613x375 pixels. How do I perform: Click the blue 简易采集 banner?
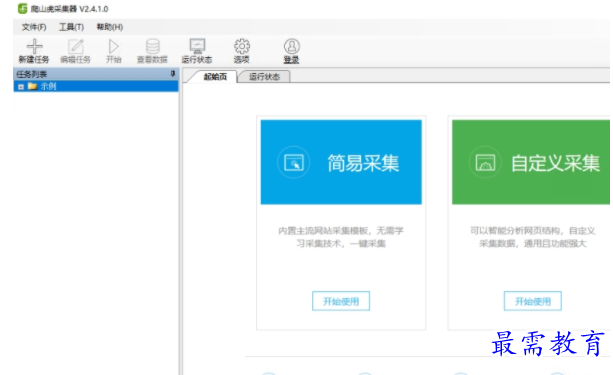tap(341, 162)
